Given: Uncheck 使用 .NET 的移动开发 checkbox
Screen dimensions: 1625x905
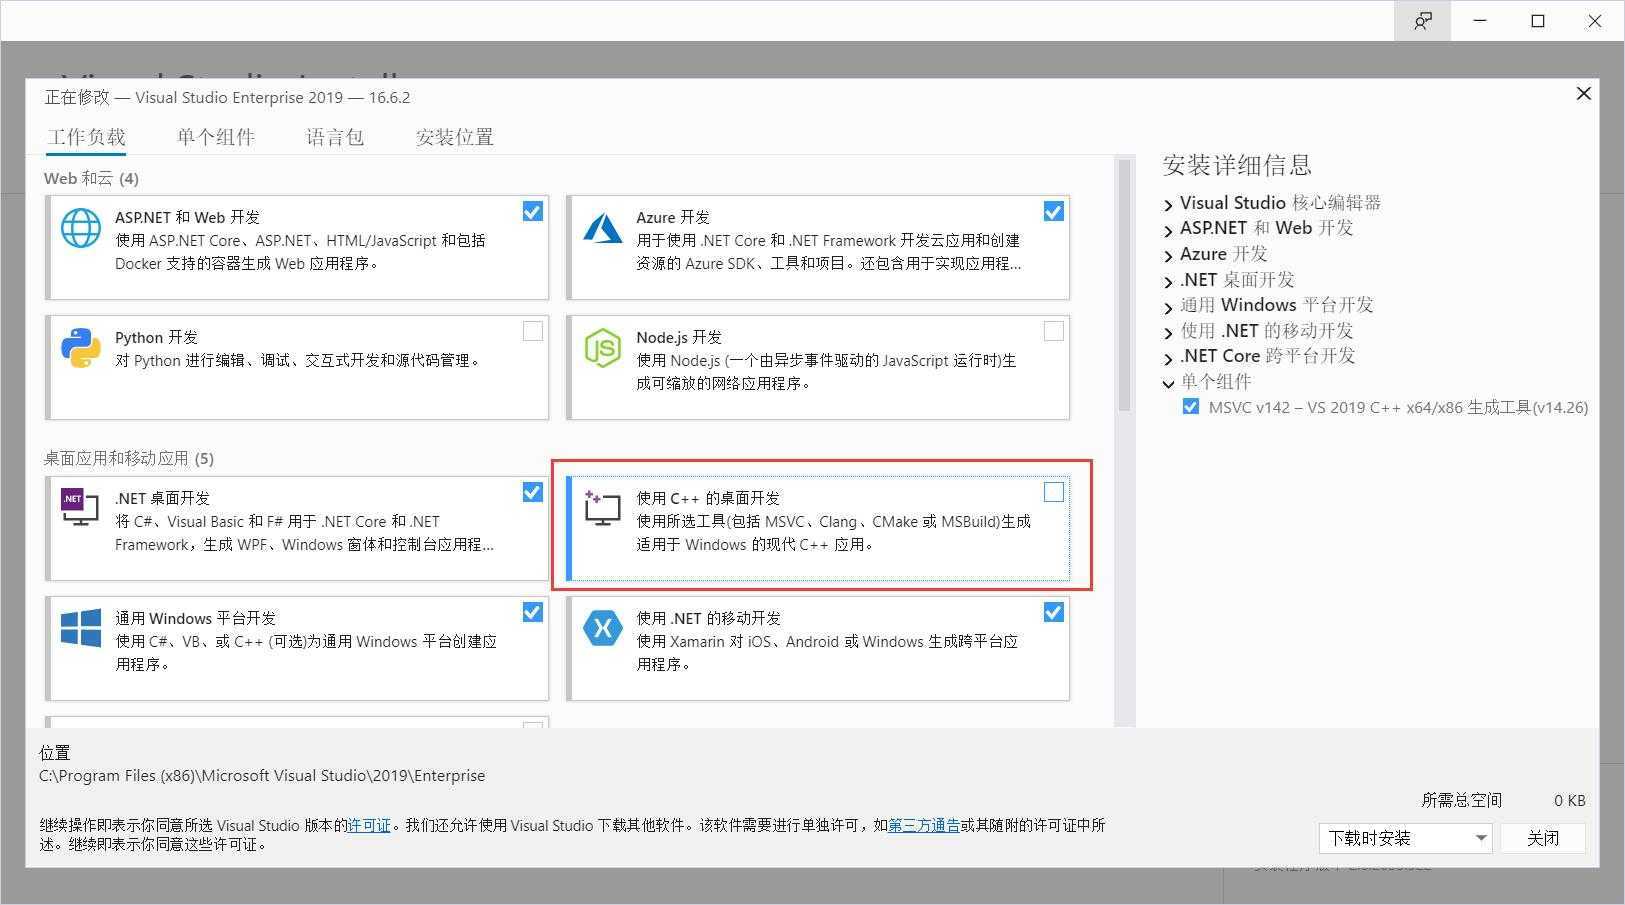Looking at the screenshot, I should coord(1054,612).
